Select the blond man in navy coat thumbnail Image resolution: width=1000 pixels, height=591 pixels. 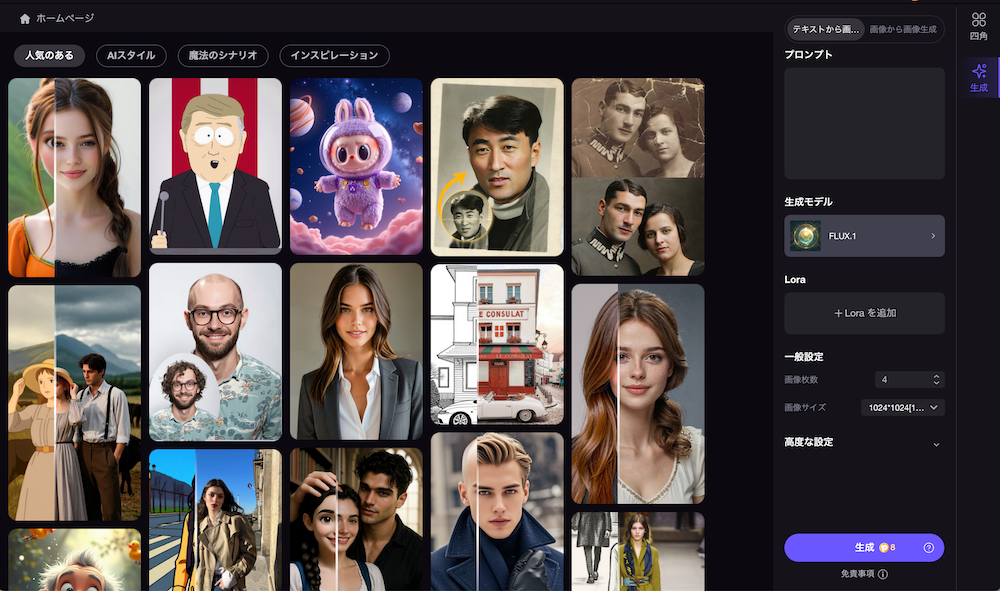pos(497,512)
